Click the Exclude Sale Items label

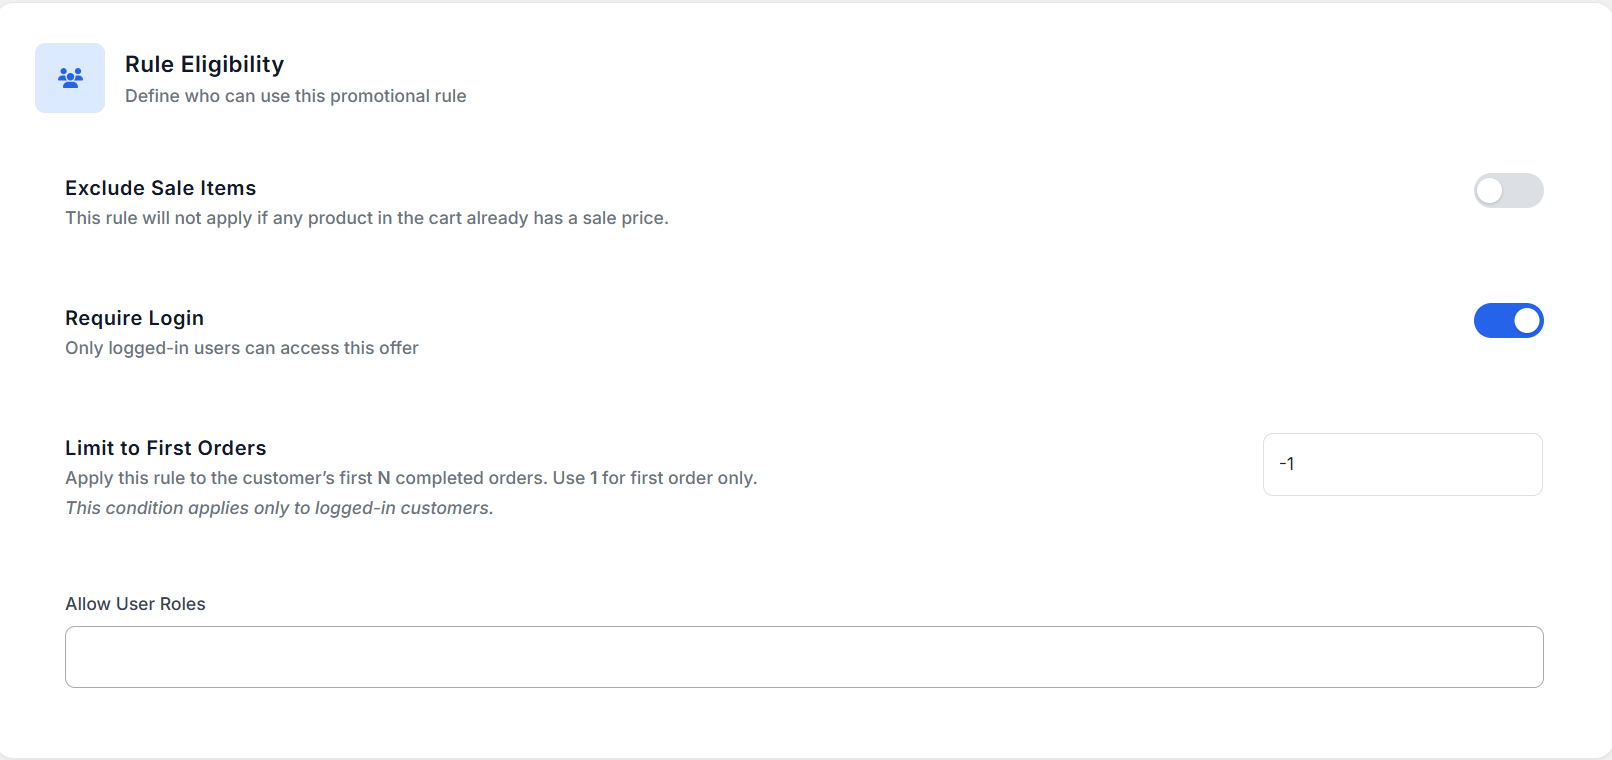point(160,188)
